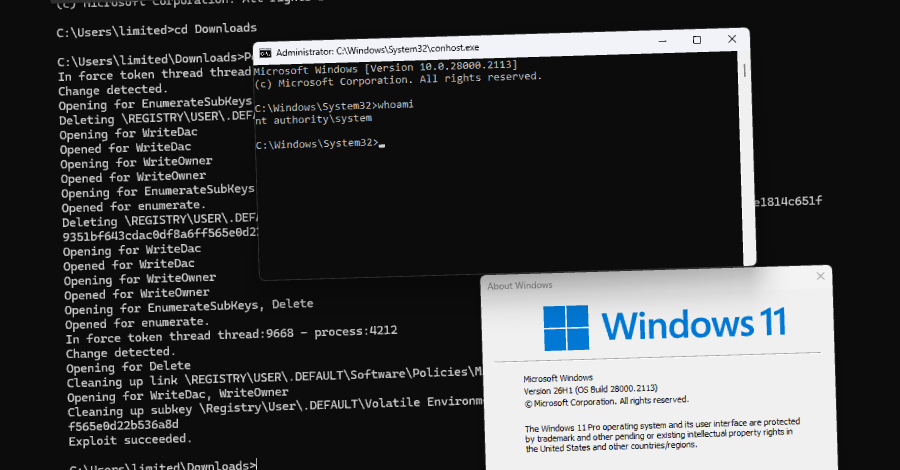This screenshot has width=900, height=470.
Task: Click the conhost.exe window title bar icon
Action: tap(265, 53)
